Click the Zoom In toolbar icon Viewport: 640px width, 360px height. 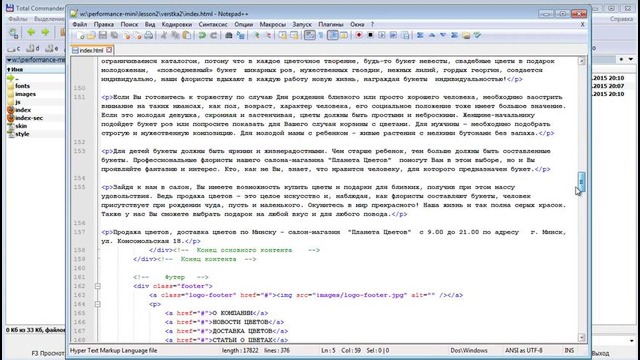[257, 35]
